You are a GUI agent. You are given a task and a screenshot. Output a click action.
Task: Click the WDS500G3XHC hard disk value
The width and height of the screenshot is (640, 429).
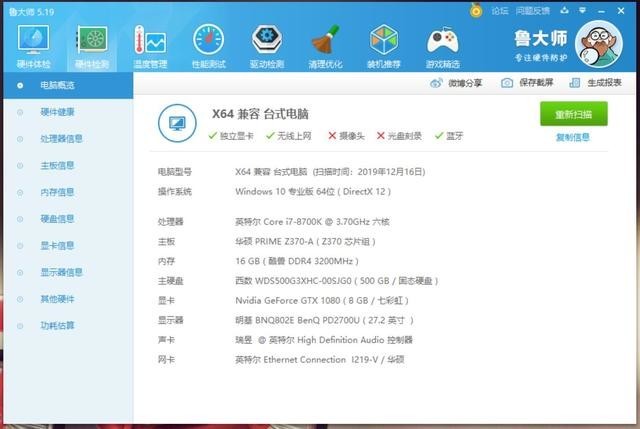(337, 281)
